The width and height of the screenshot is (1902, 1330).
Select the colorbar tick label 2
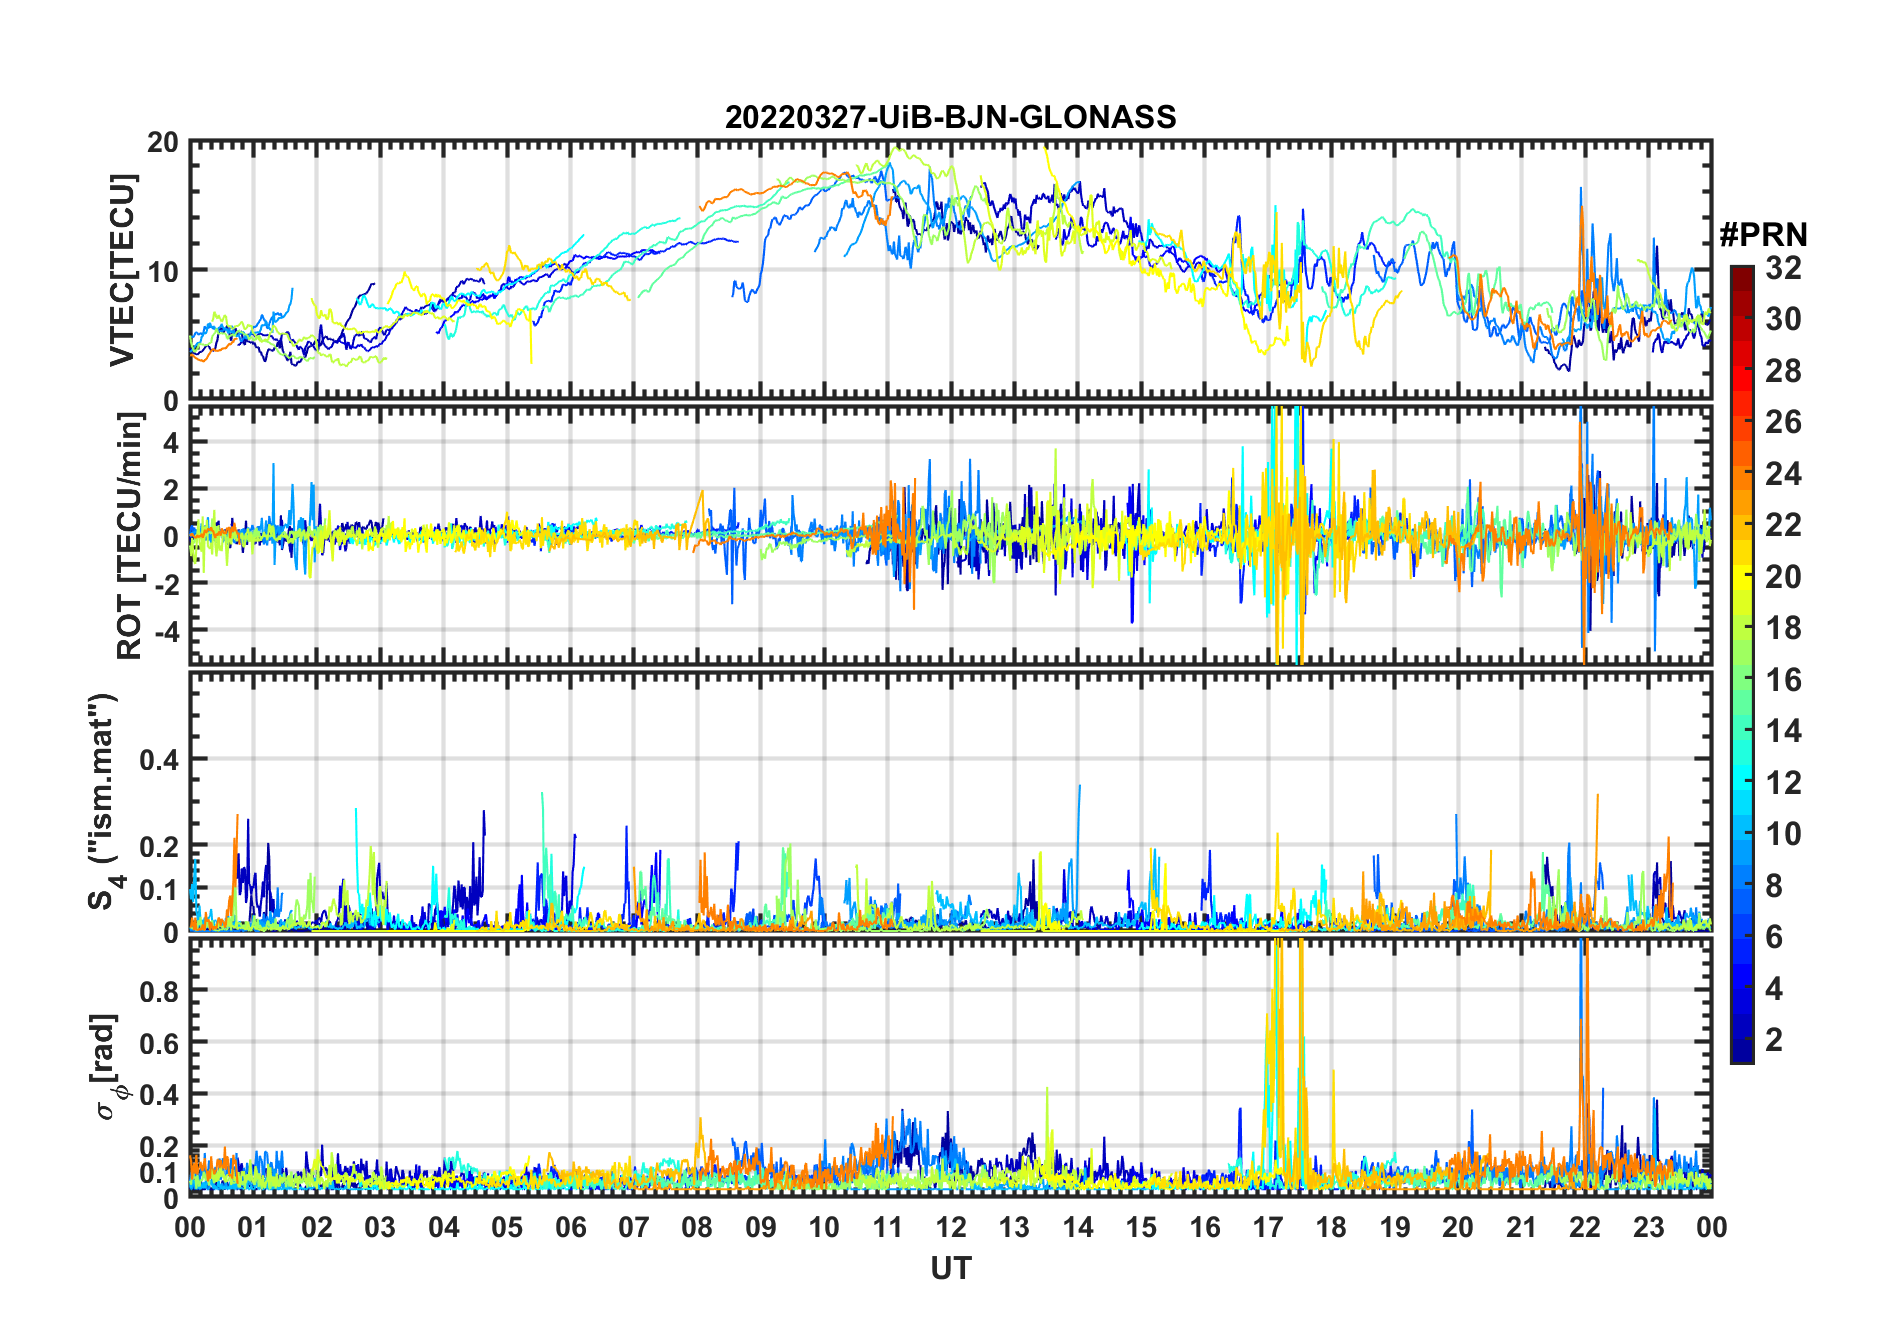(x=1774, y=1040)
